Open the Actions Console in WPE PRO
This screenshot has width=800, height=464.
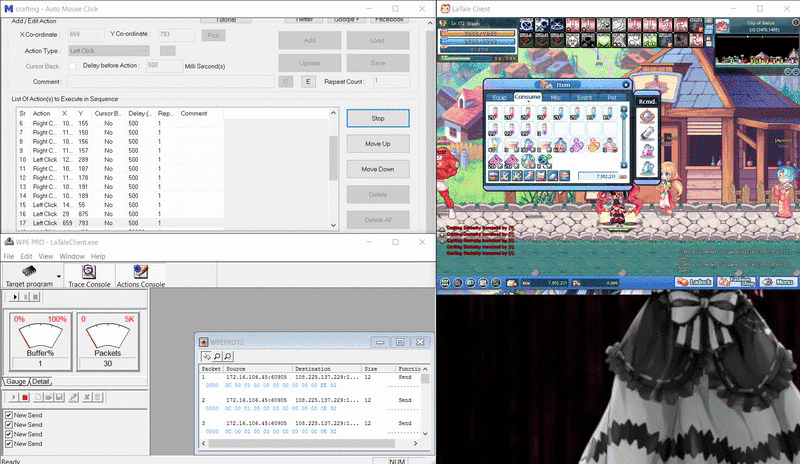(x=141, y=276)
